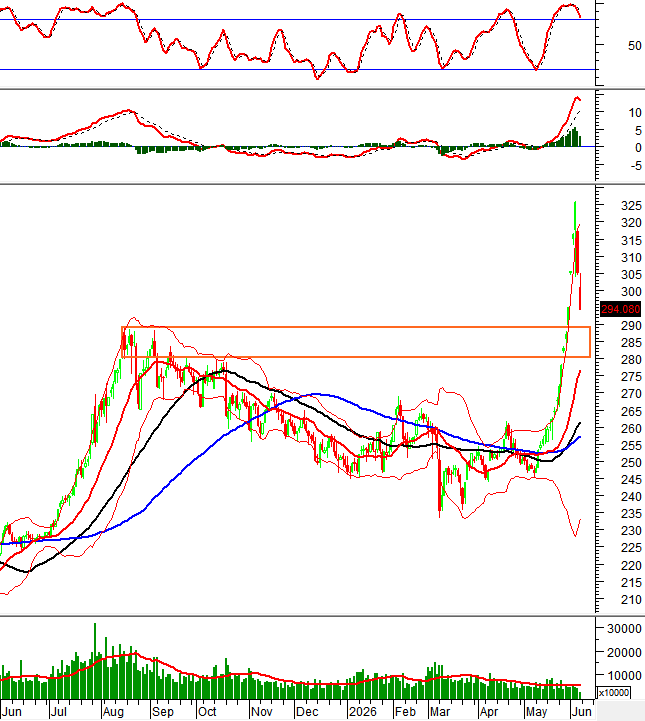The image size is (645, 721).
Task: Click the Jul month label
Action: [59, 712]
